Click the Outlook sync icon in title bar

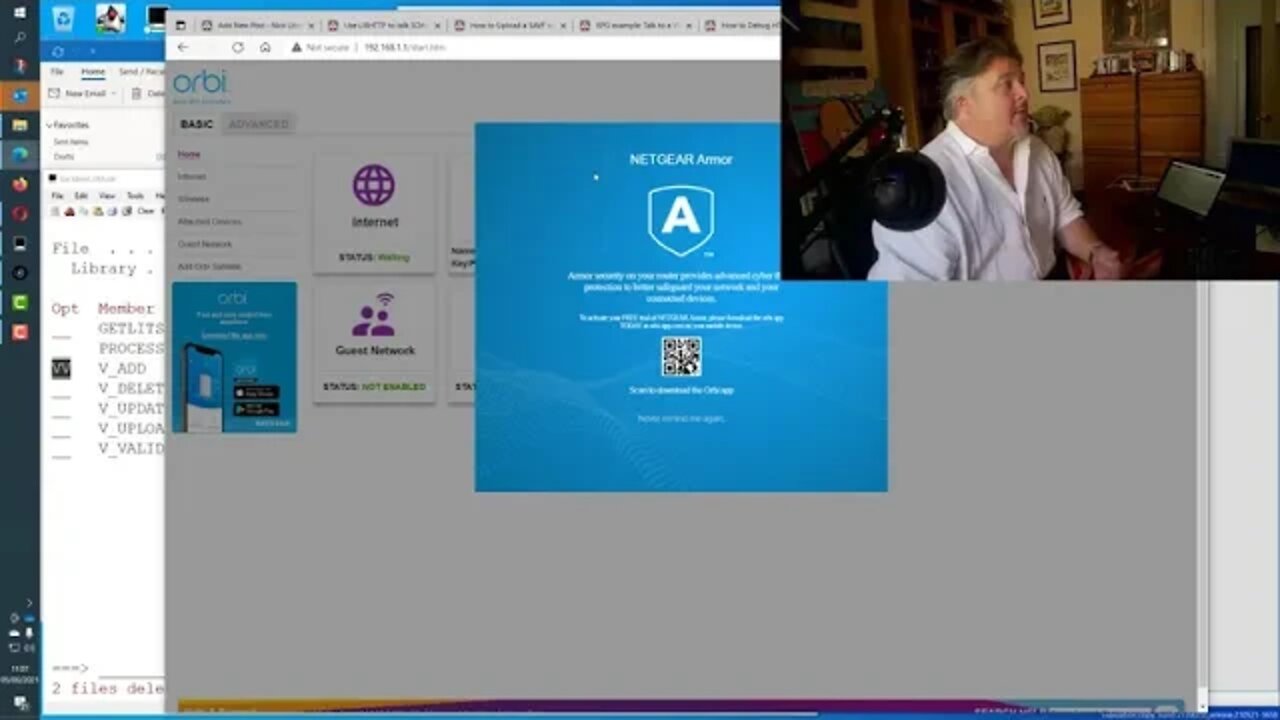pos(58,51)
